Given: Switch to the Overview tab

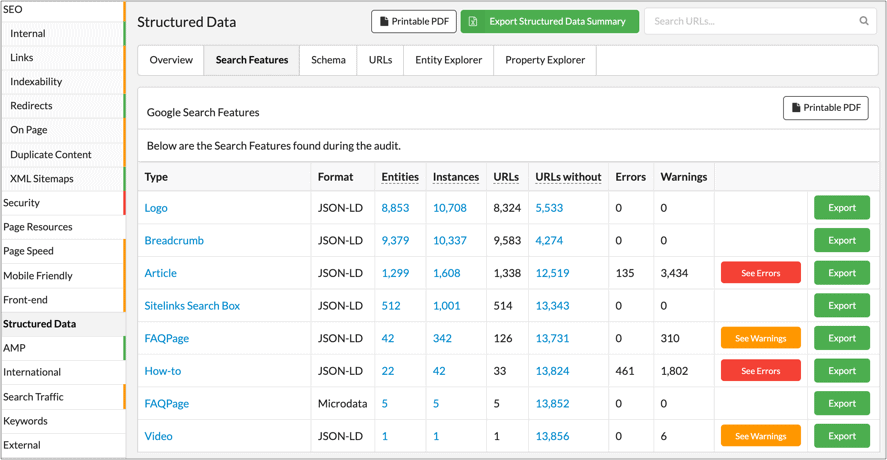Looking at the screenshot, I should tap(171, 60).
